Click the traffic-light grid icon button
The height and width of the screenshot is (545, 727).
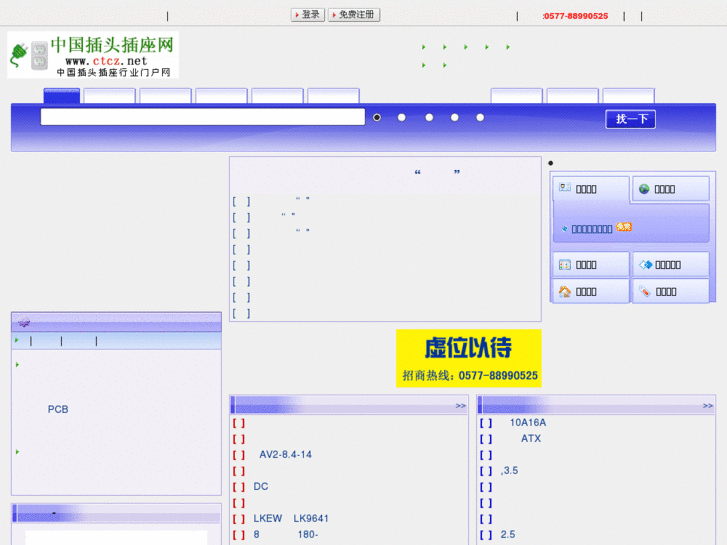pos(565,265)
